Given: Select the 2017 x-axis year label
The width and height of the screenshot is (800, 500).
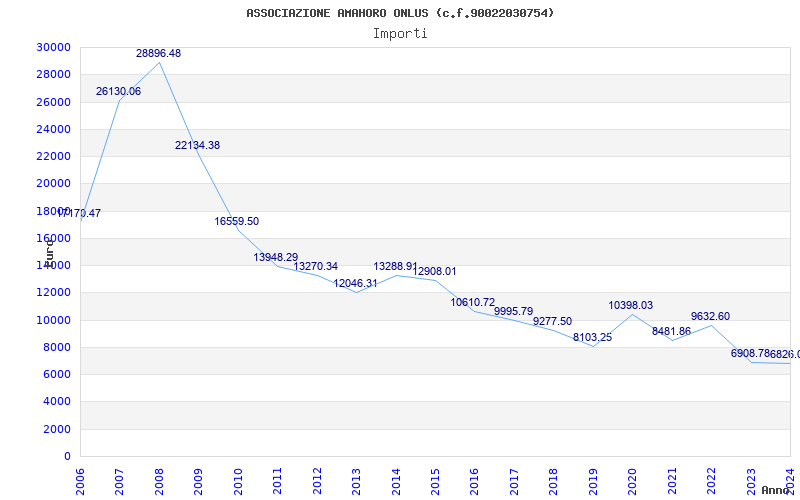Looking at the screenshot, I should click(514, 481).
